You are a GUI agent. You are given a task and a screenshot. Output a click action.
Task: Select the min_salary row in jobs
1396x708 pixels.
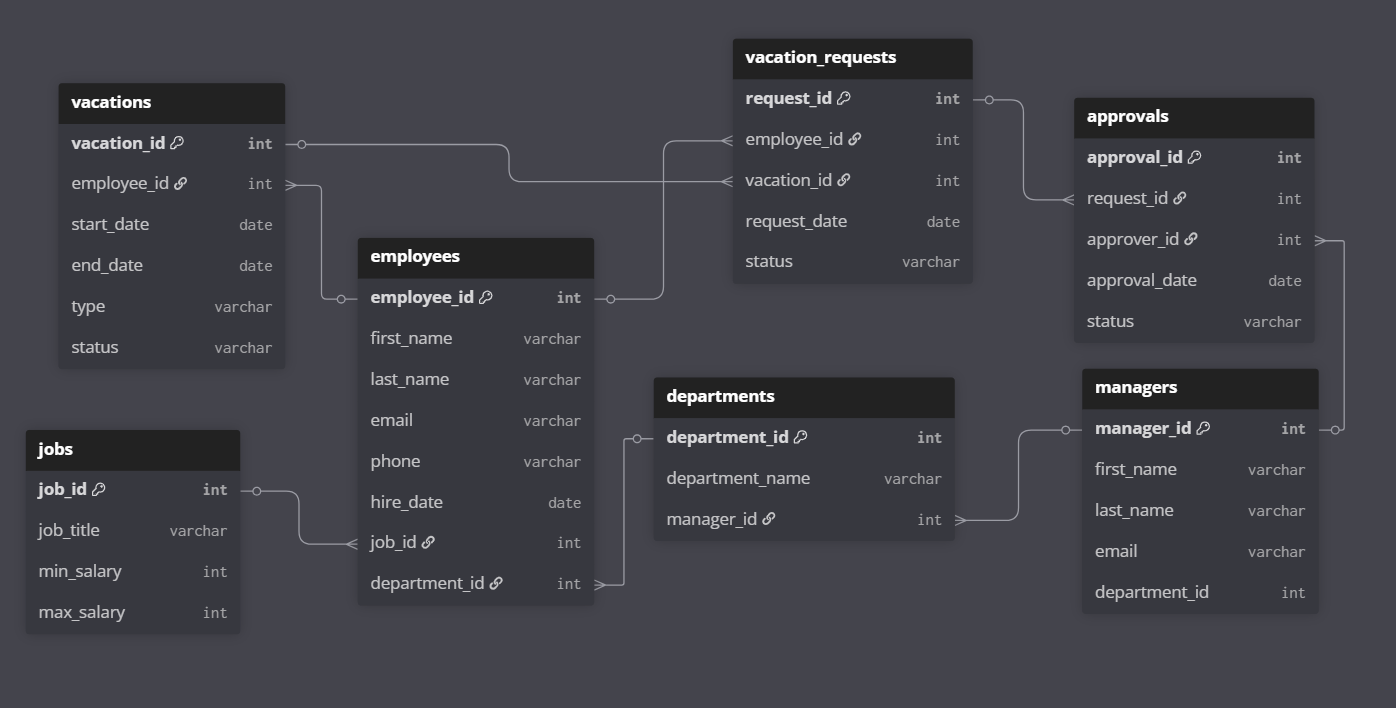132,571
